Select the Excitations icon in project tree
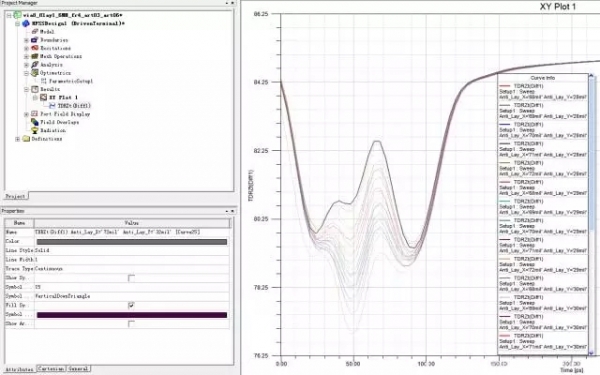The height and width of the screenshot is (375, 600). 35,48
